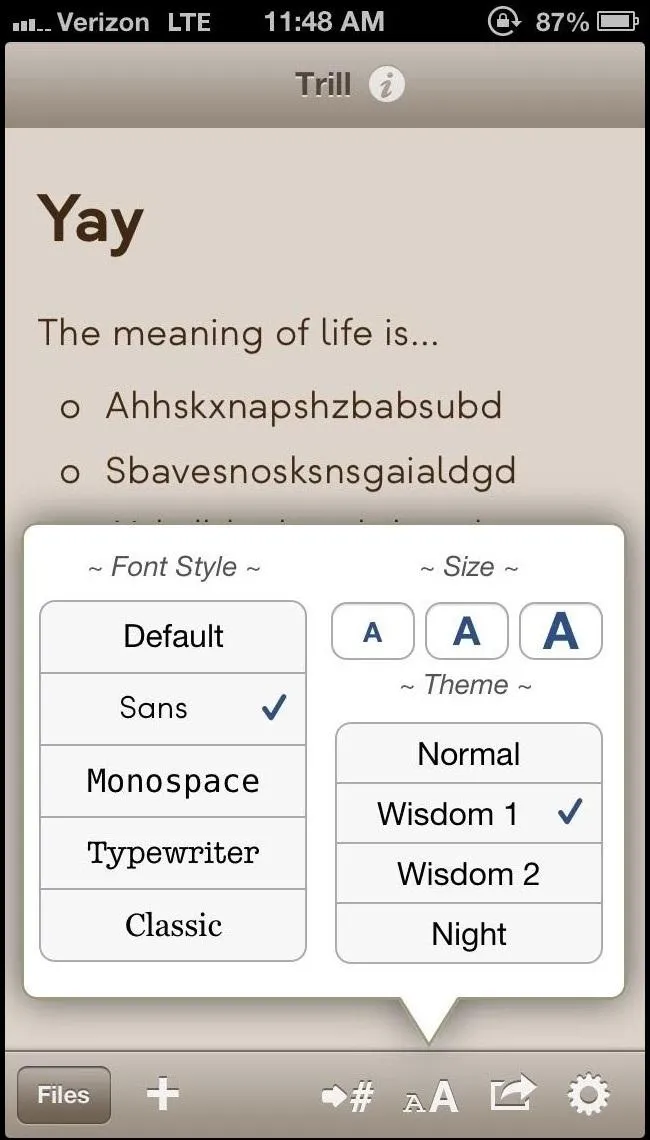This screenshot has width=650, height=1140.
Task: Tap the info icon next to Trill
Action: click(386, 85)
